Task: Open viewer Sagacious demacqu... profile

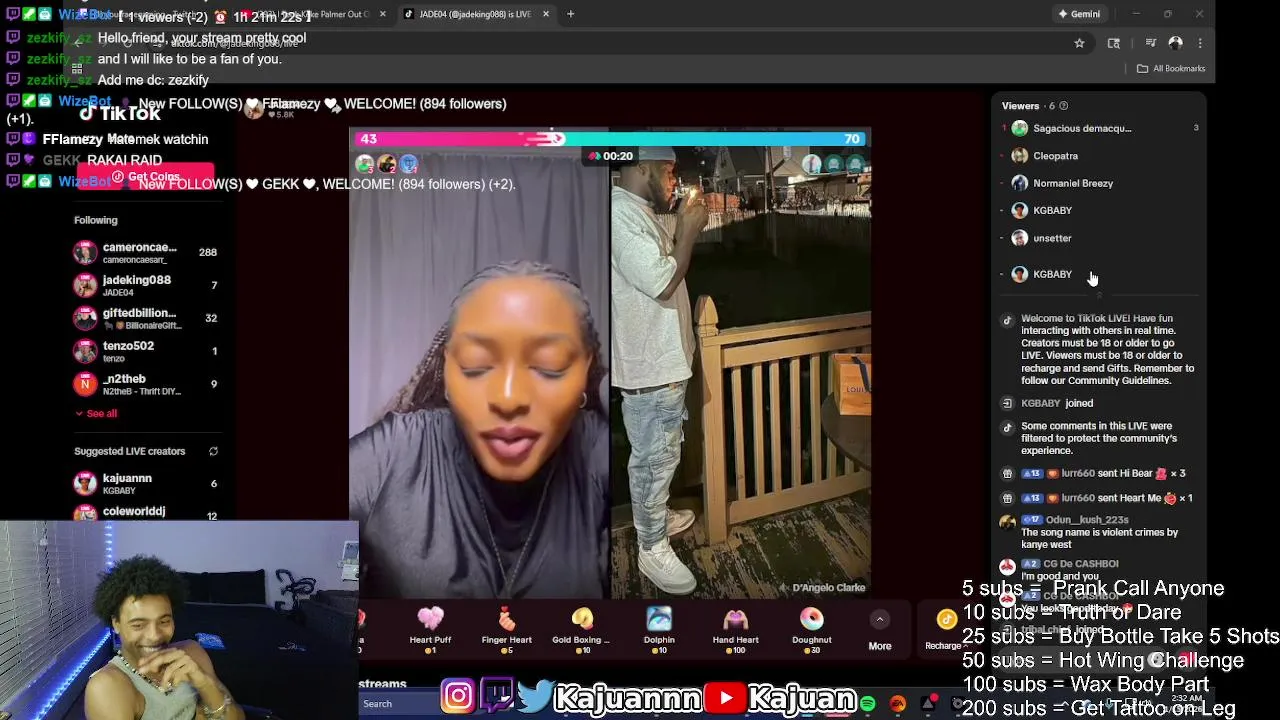Action: tap(1100, 128)
